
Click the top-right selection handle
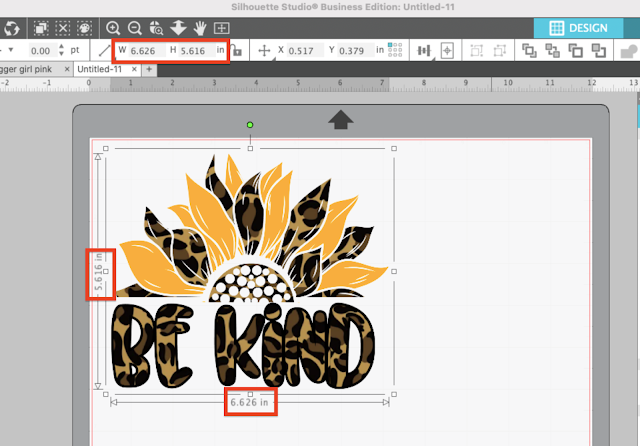click(394, 149)
